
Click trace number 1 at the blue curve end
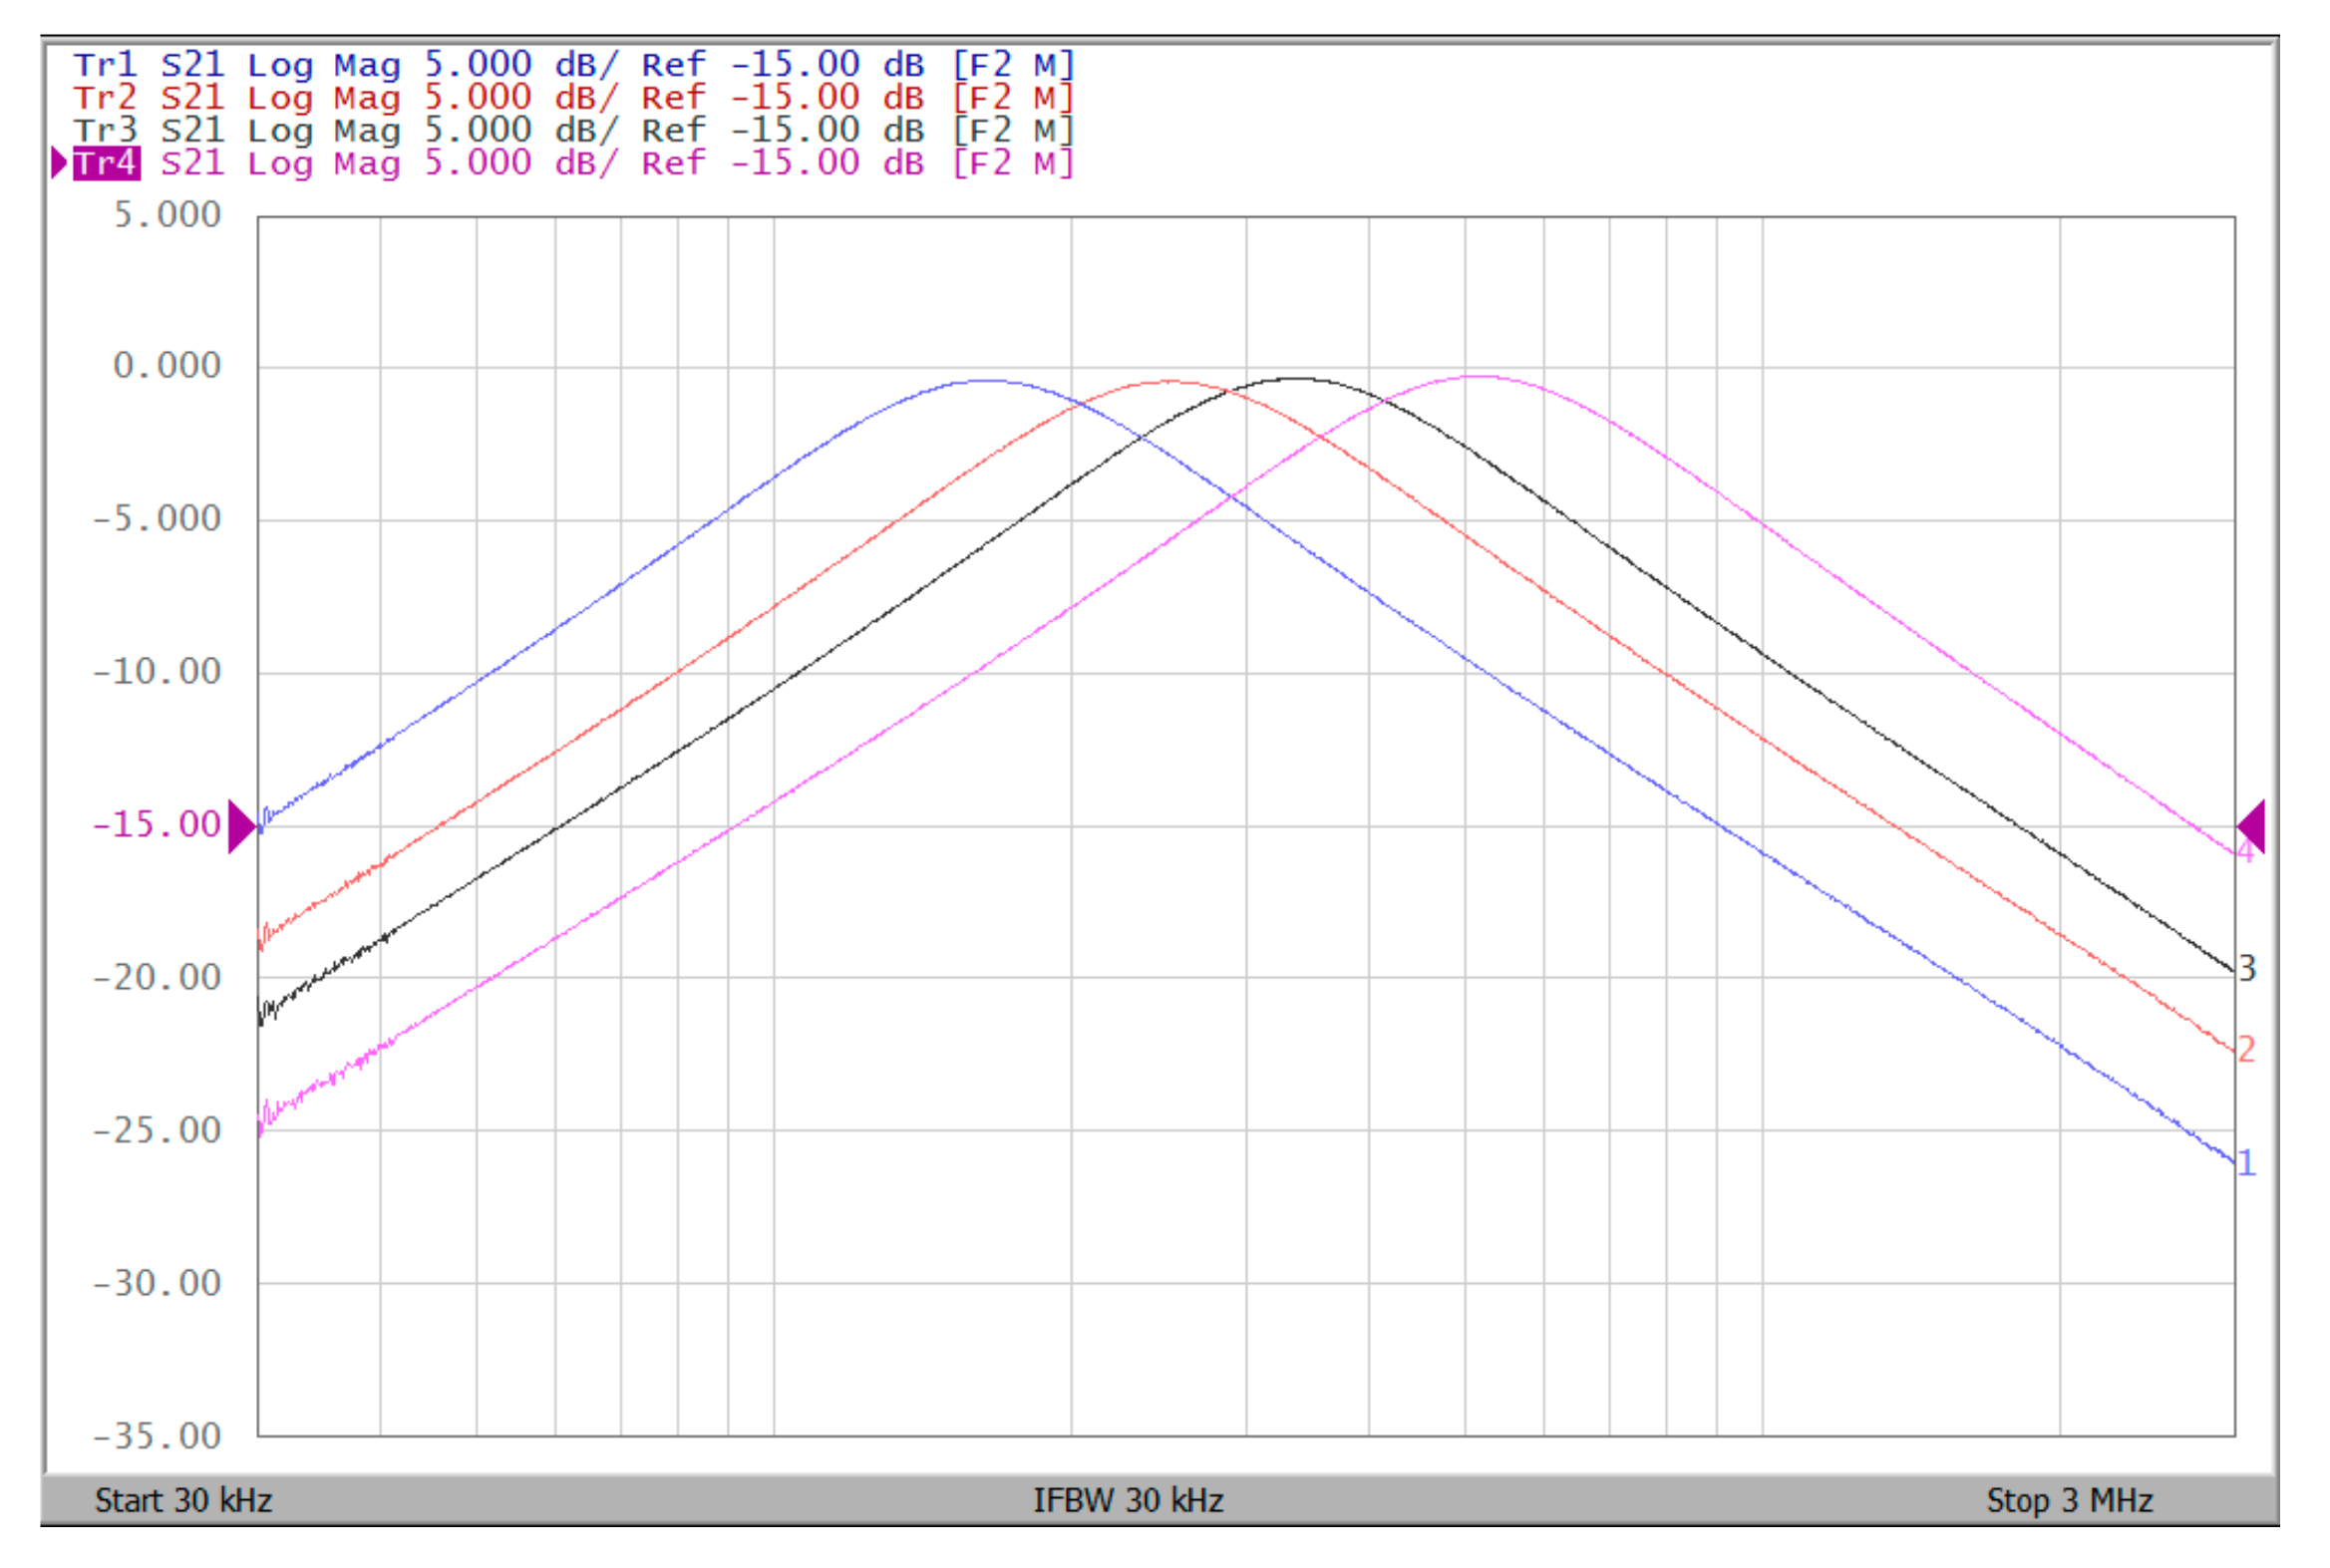point(2246,1163)
